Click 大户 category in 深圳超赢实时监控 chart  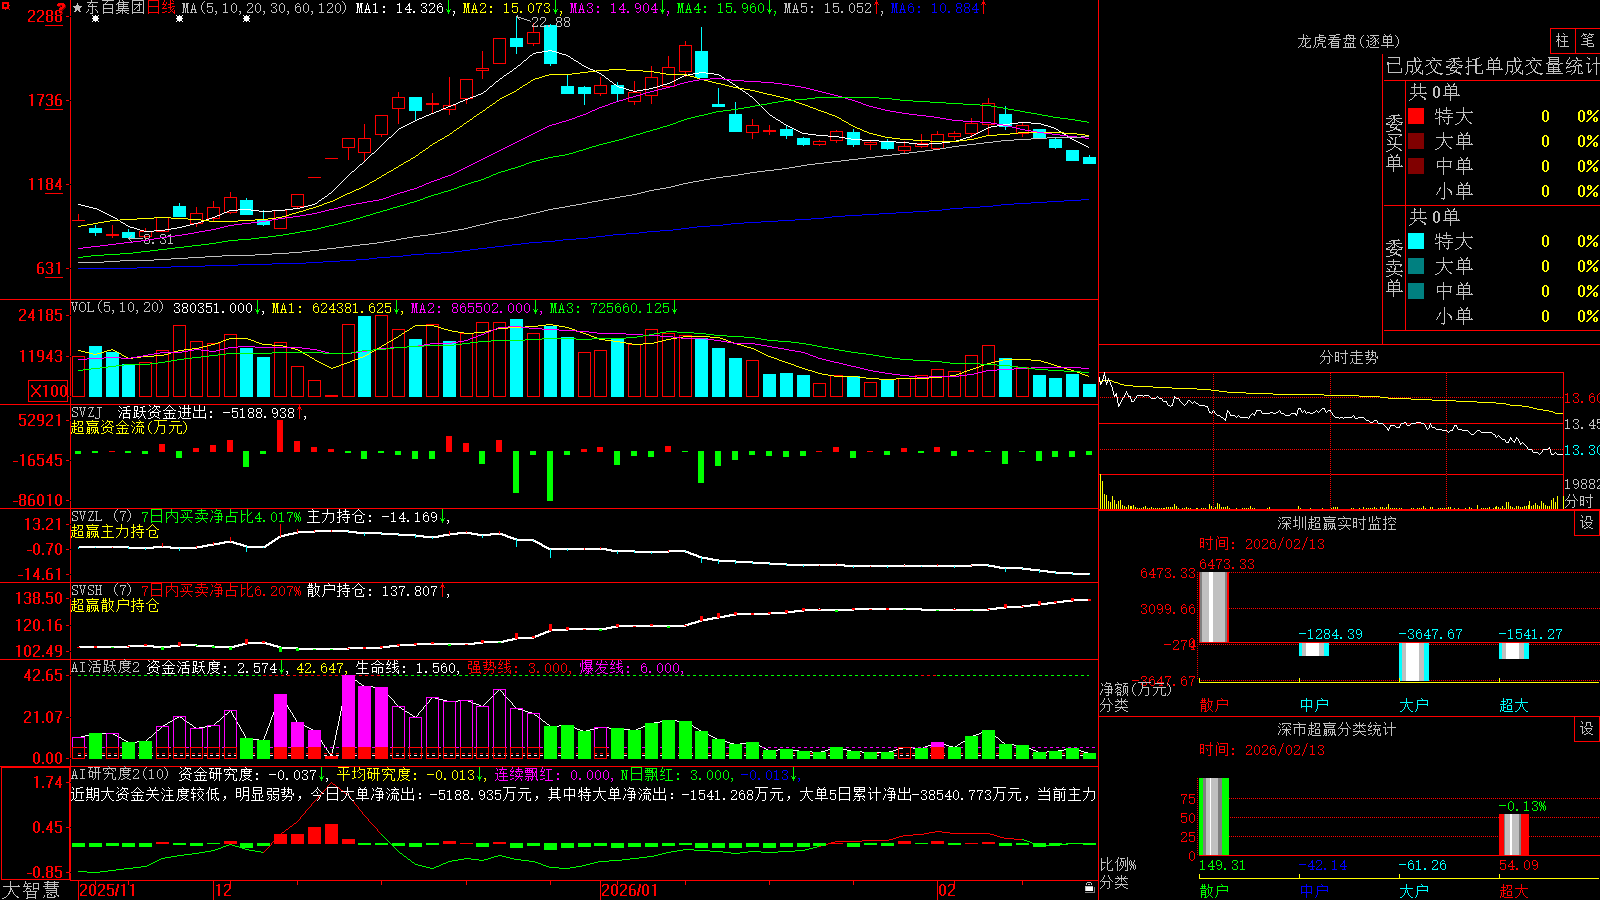point(1414,705)
